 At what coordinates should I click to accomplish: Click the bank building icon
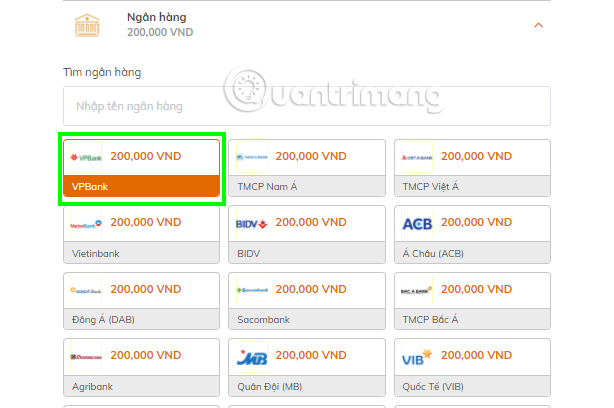click(87, 25)
